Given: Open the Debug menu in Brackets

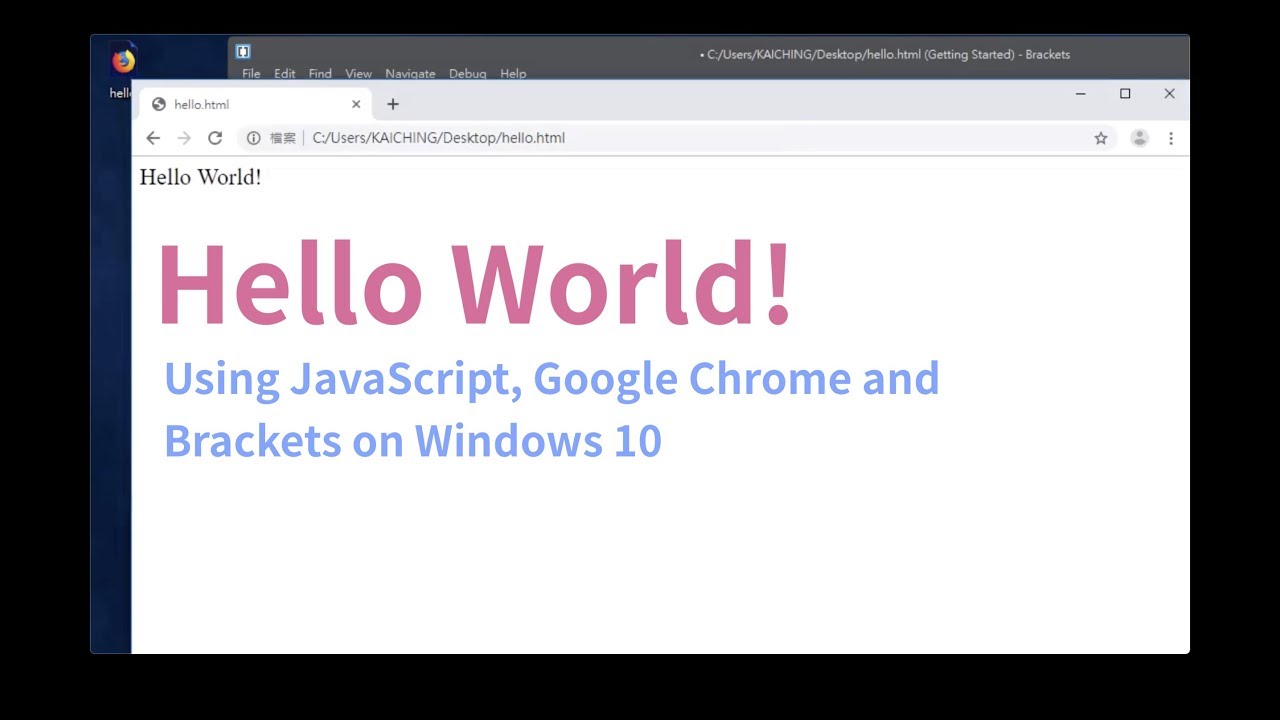Looking at the screenshot, I should 468,73.
